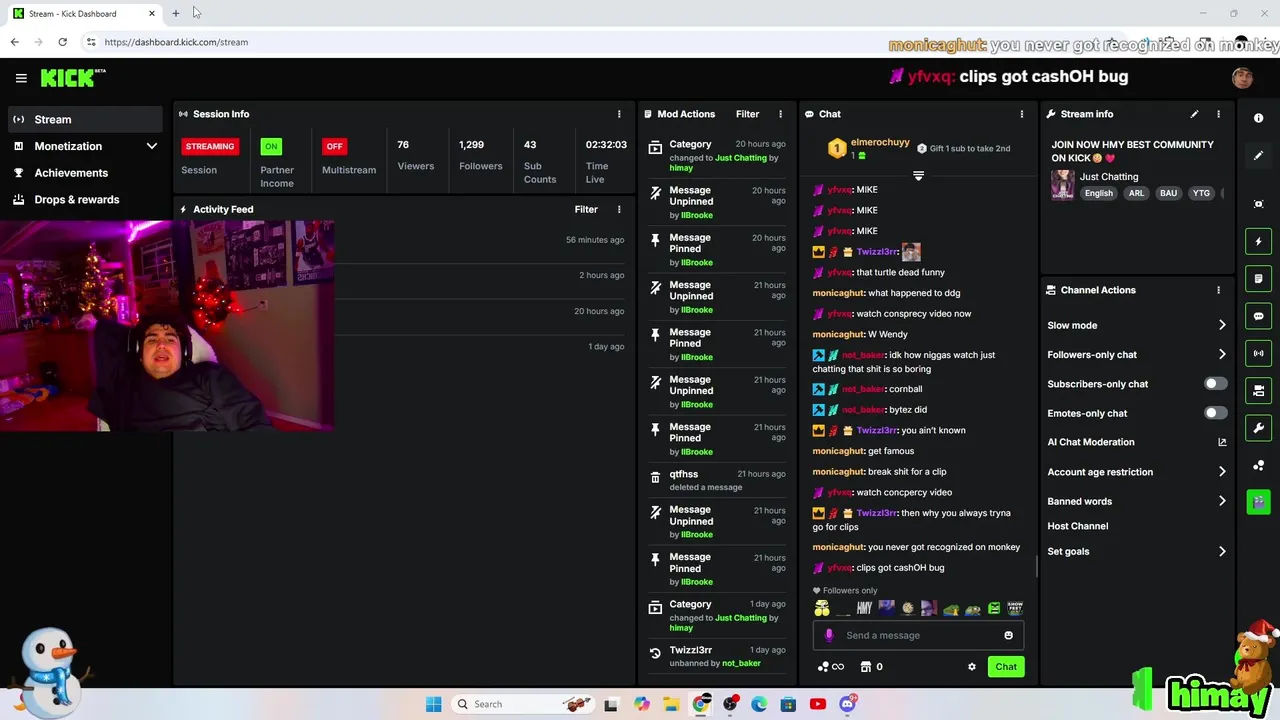Open Discord from the taskbar

847,704
